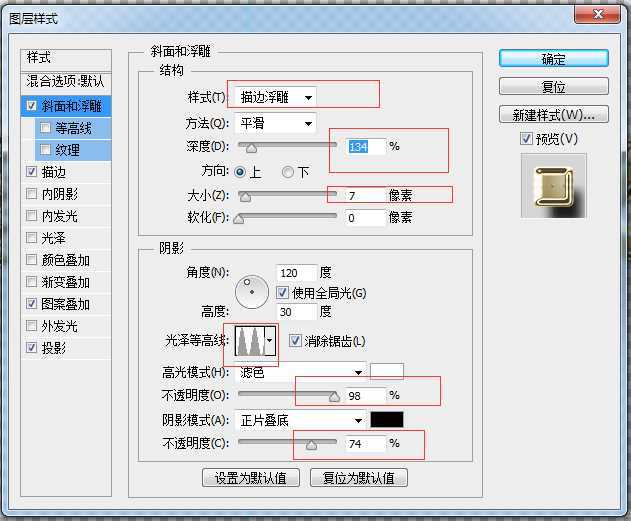This screenshot has width=631, height=521.
Task: Open the 样式 style dropdown showing 描边浮雕
Action: (x=277, y=97)
